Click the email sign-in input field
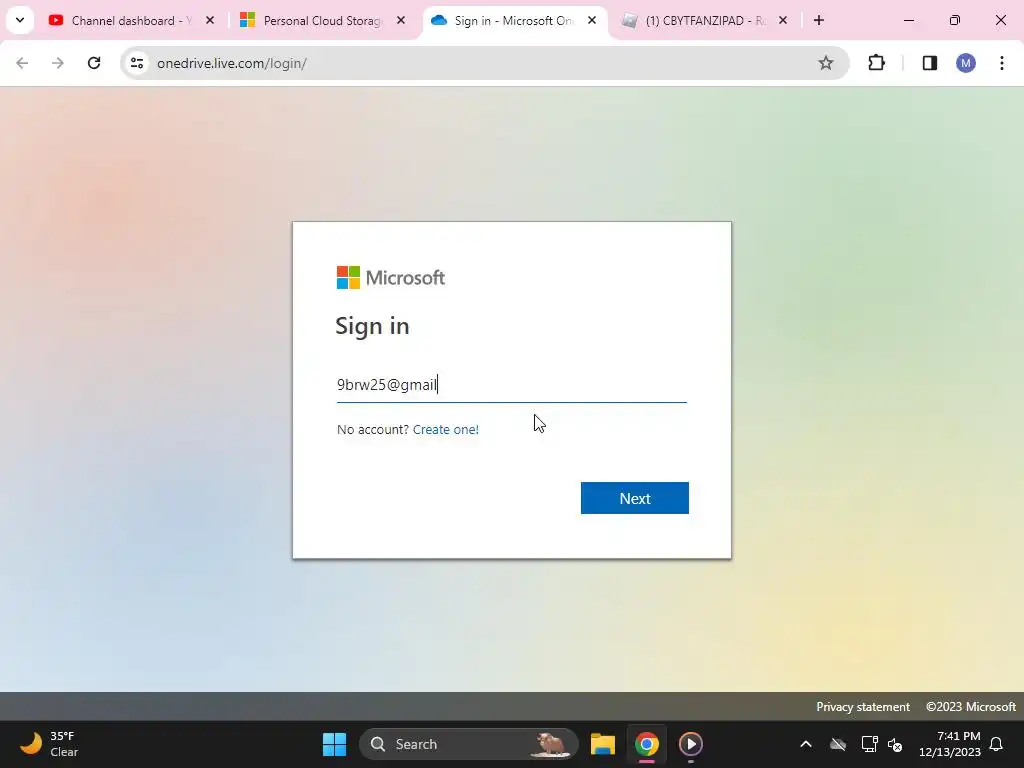This screenshot has height=768, width=1024. (x=511, y=385)
